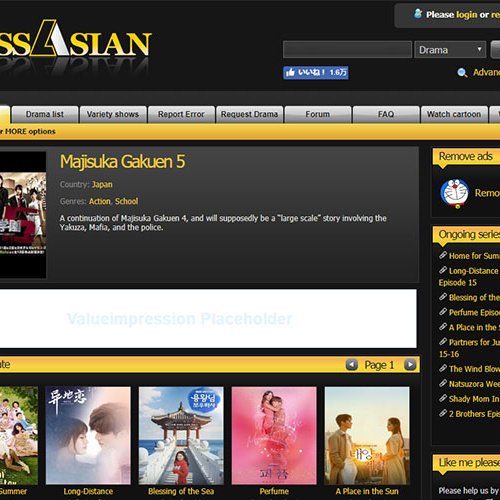Open the School genre link
Viewport: 500px width, 500px height.
(126, 201)
